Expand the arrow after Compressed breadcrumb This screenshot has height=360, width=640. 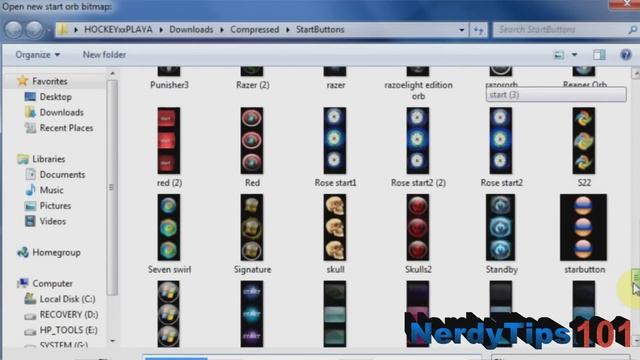click(287, 30)
